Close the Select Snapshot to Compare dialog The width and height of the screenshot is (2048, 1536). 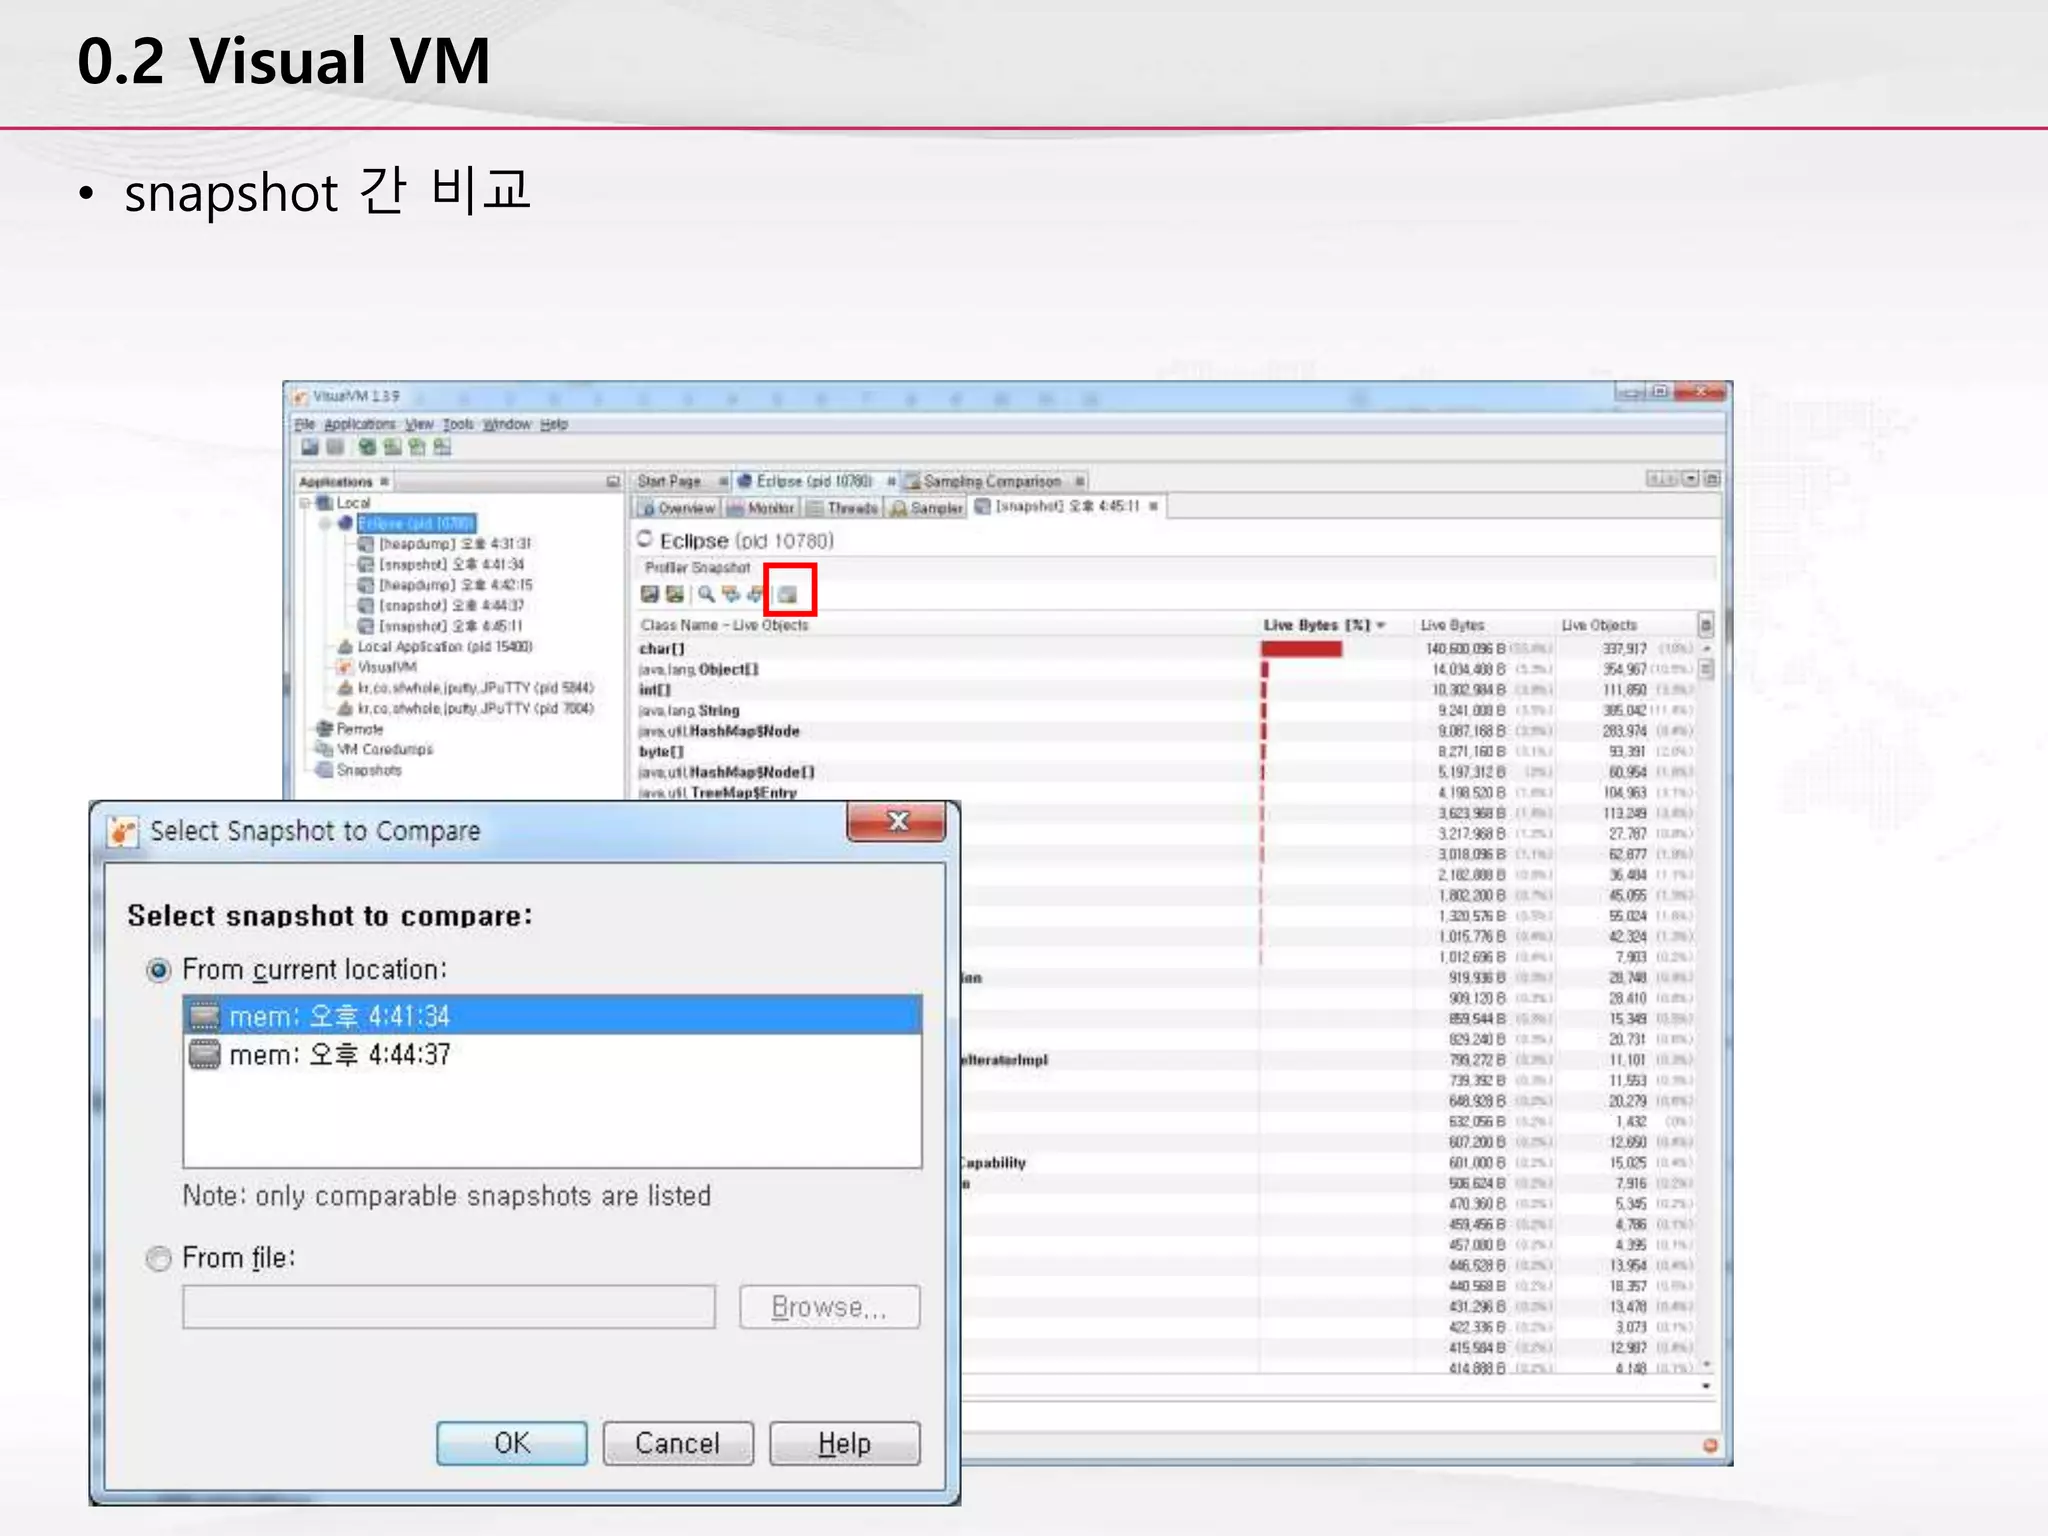(x=897, y=821)
